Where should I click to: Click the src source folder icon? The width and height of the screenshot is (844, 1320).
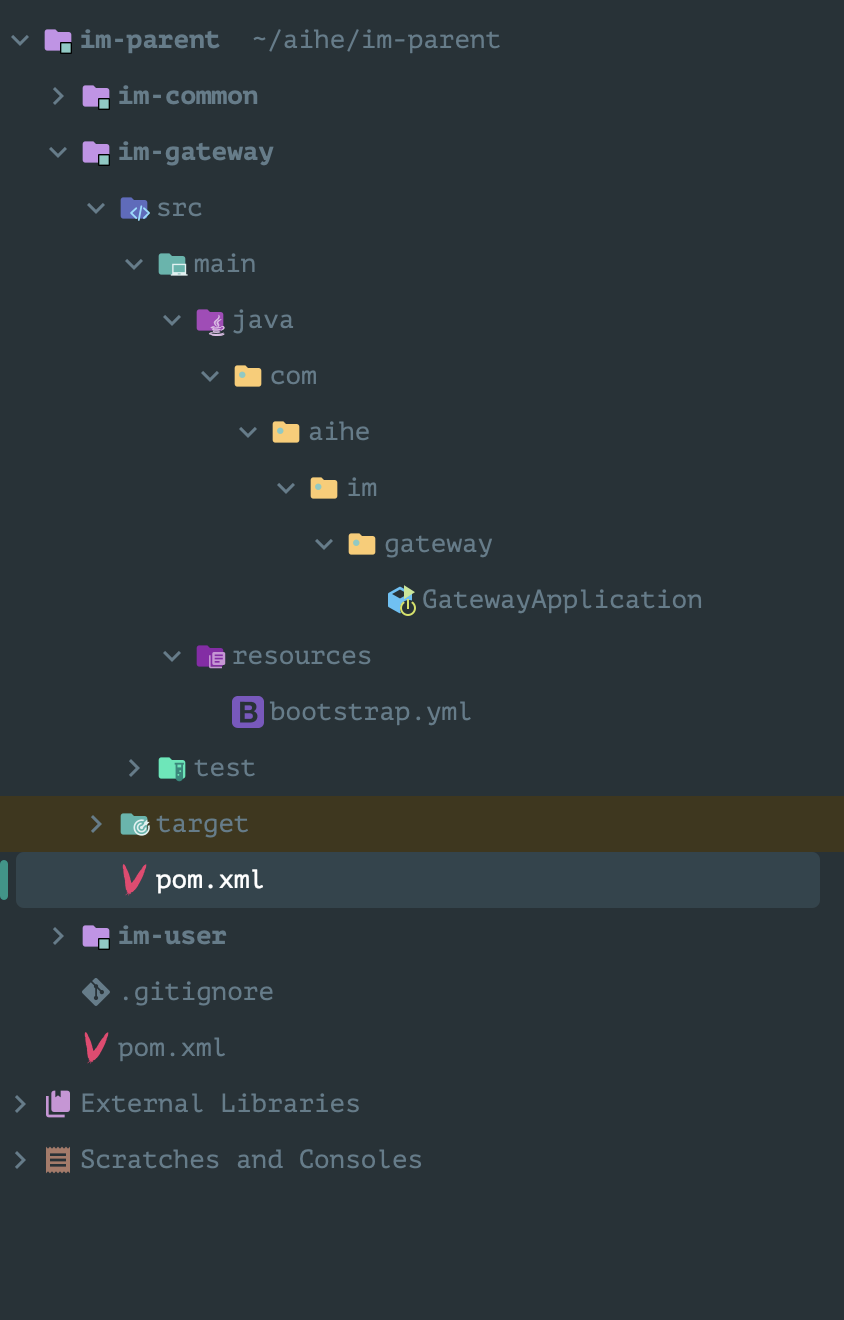pyautogui.click(x=135, y=208)
